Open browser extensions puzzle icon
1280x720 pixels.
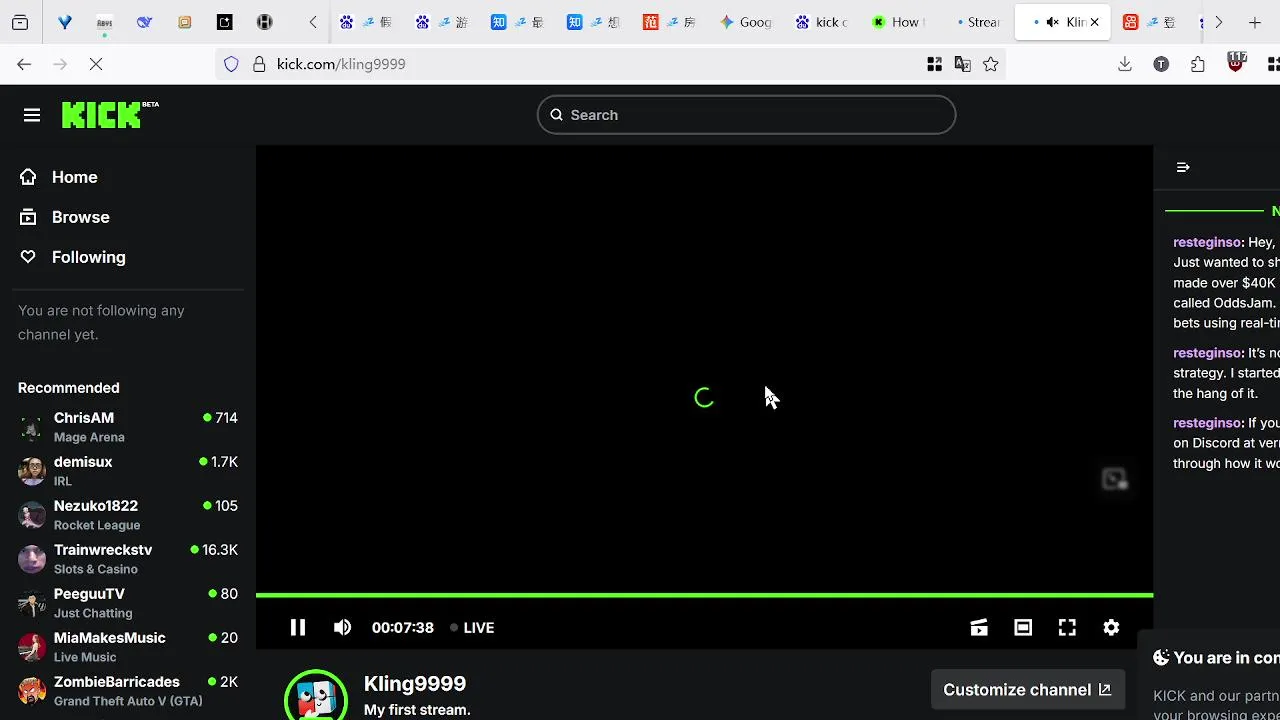tap(1198, 64)
